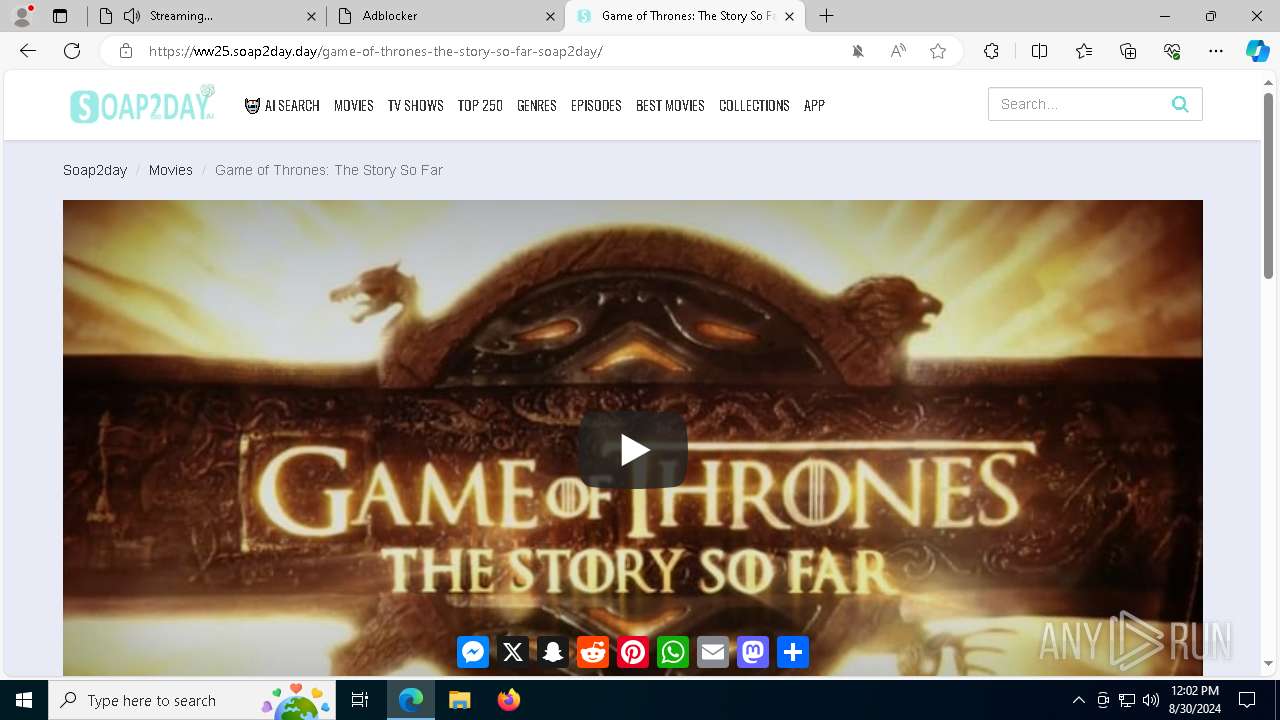Image resolution: width=1280 pixels, height=720 pixels.
Task: Close the Game of Thrones tab
Action: (x=789, y=16)
